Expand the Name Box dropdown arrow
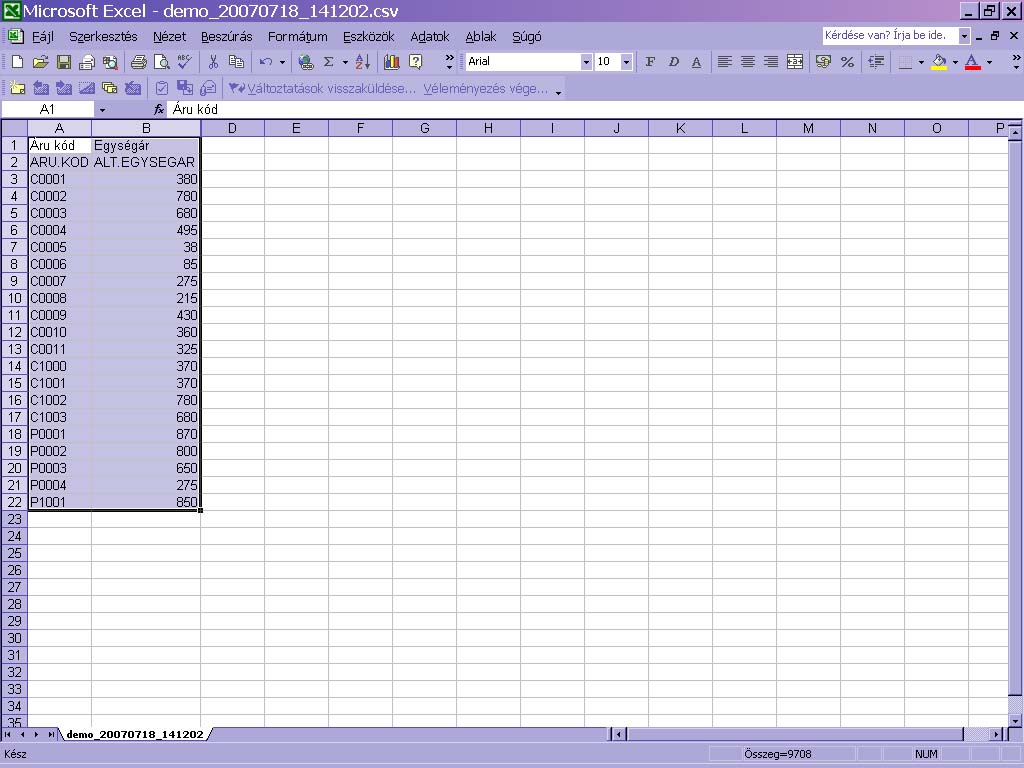 point(102,109)
